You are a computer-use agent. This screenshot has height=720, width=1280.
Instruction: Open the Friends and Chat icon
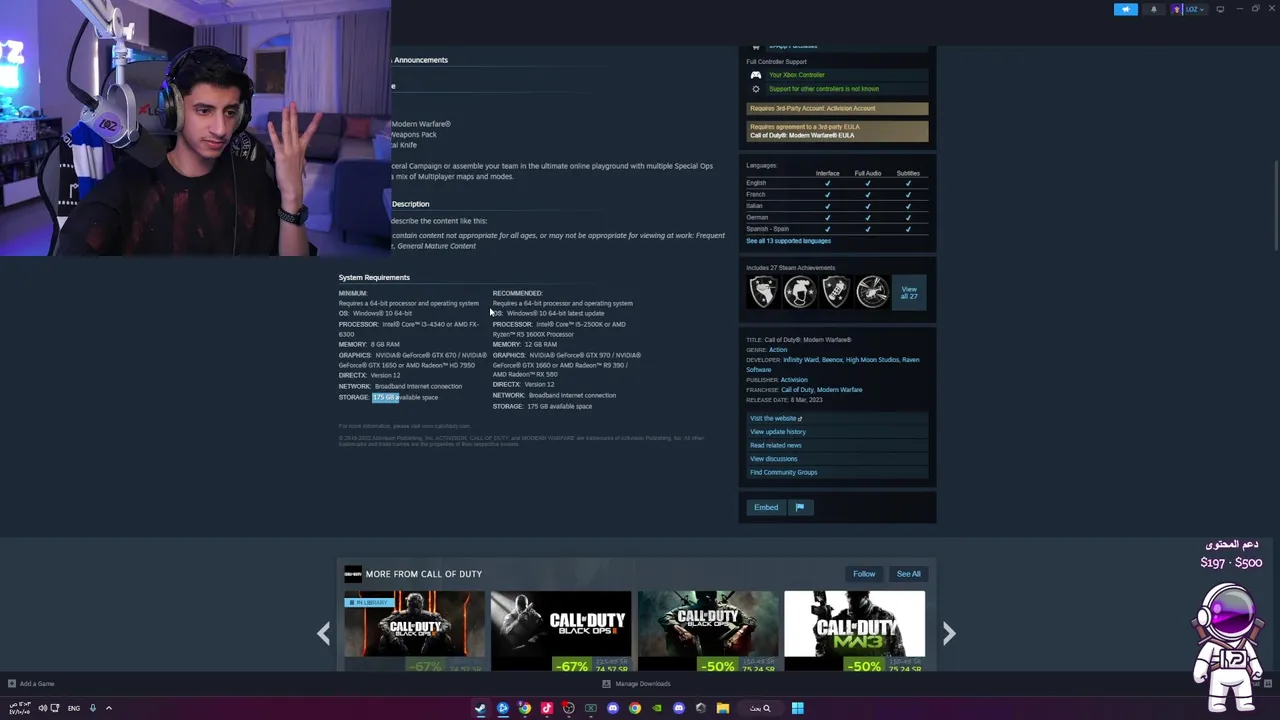(x=1268, y=684)
